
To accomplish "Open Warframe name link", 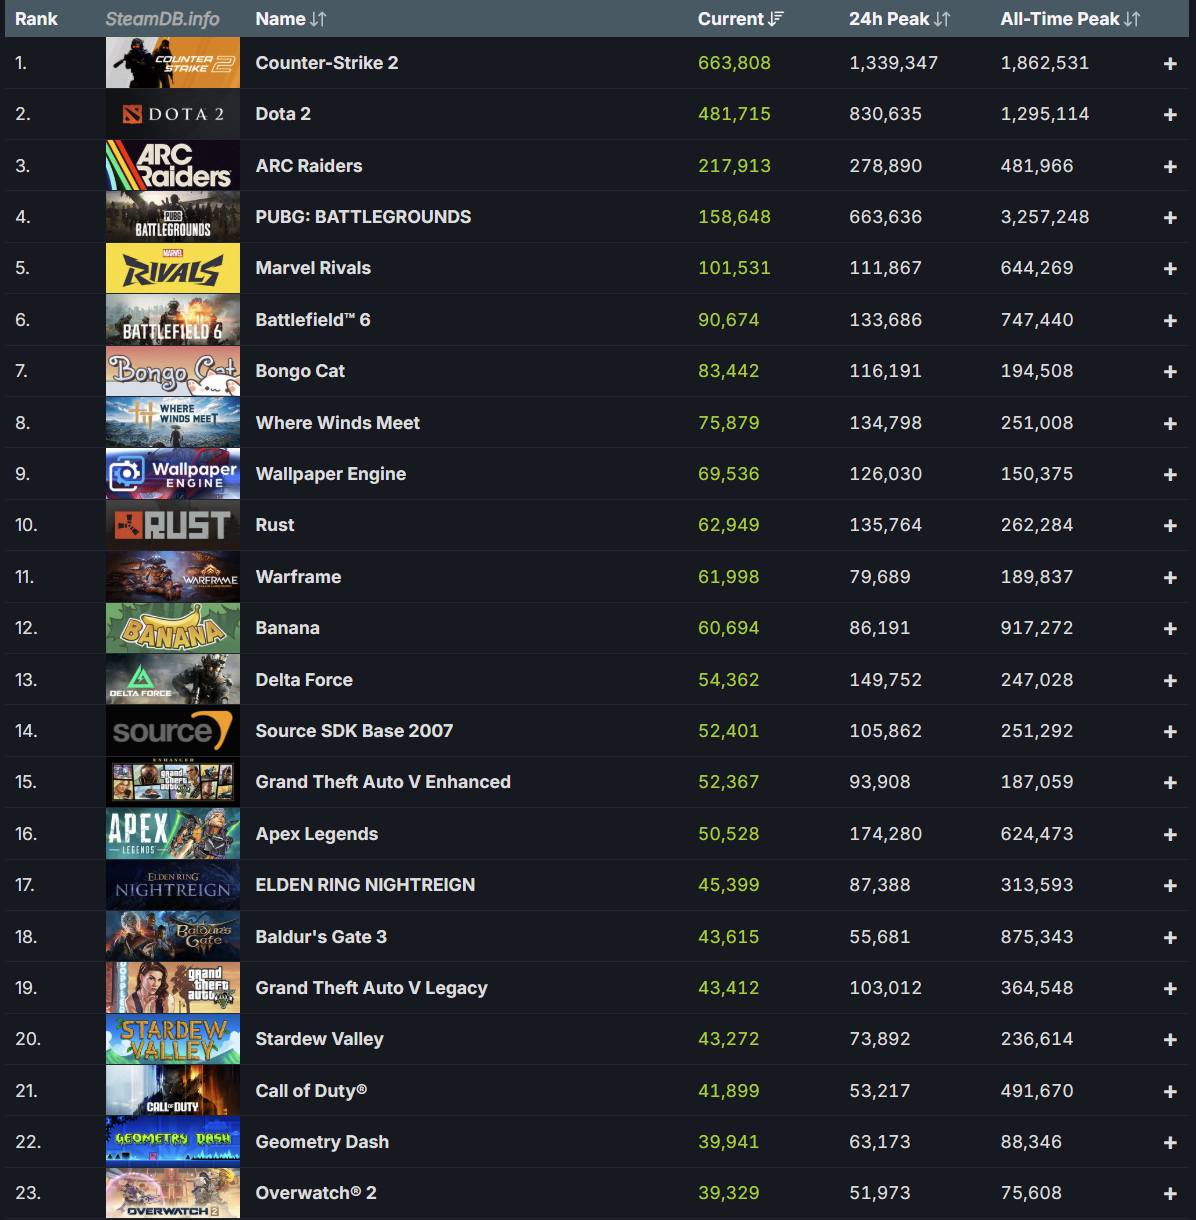I will (298, 577).
